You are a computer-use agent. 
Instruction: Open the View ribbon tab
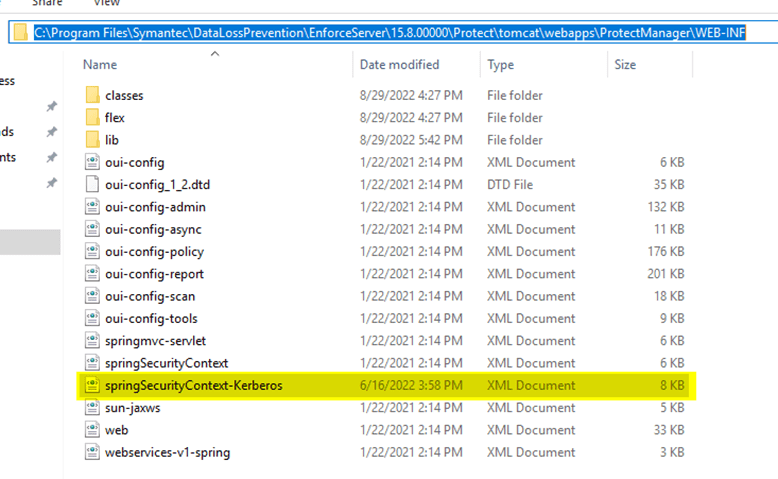[x=106, y=4]
